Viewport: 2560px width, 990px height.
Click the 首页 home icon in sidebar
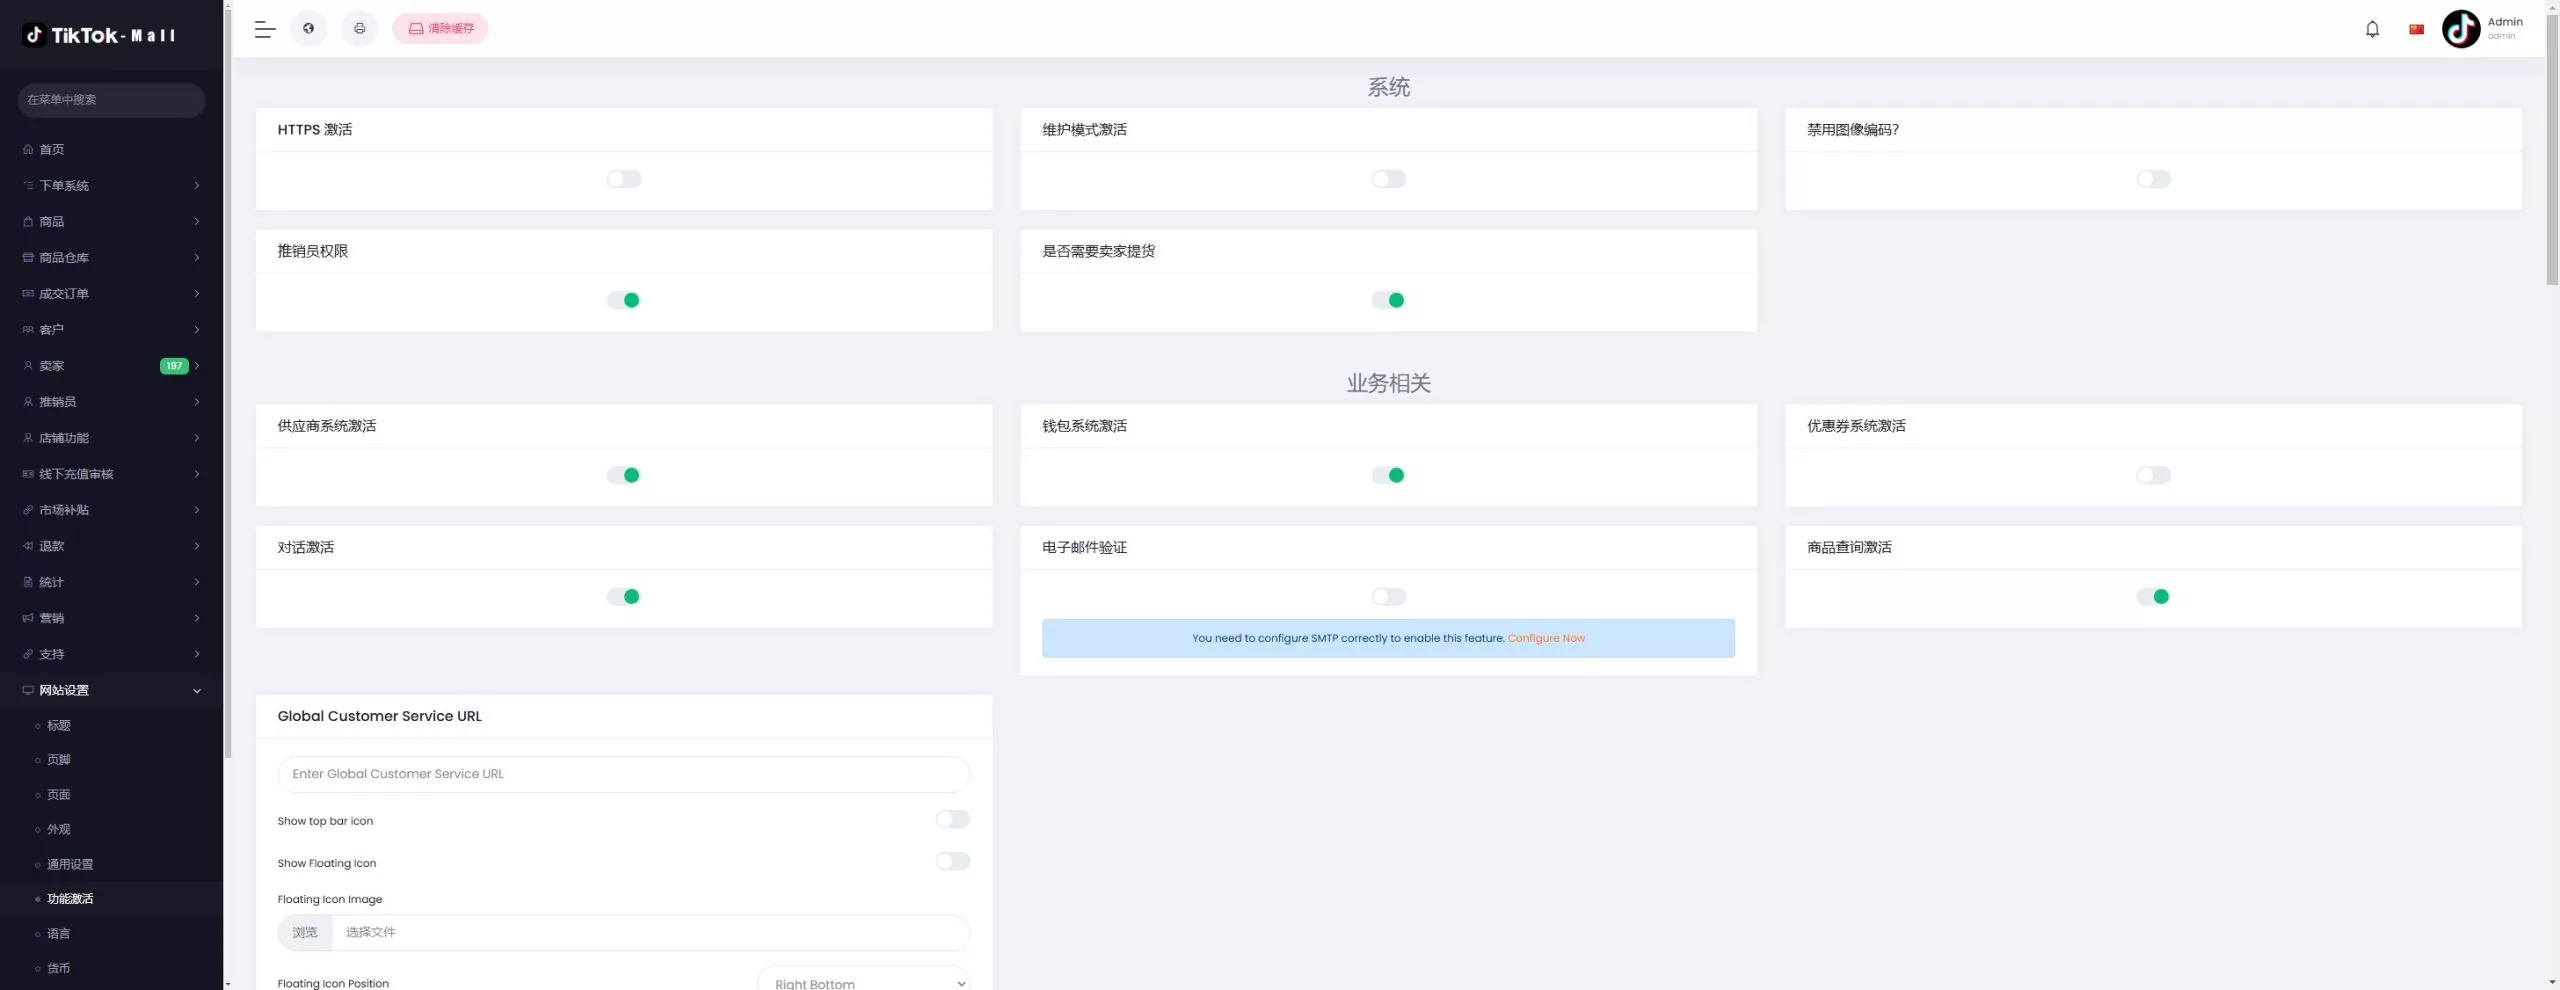point(28,150)
